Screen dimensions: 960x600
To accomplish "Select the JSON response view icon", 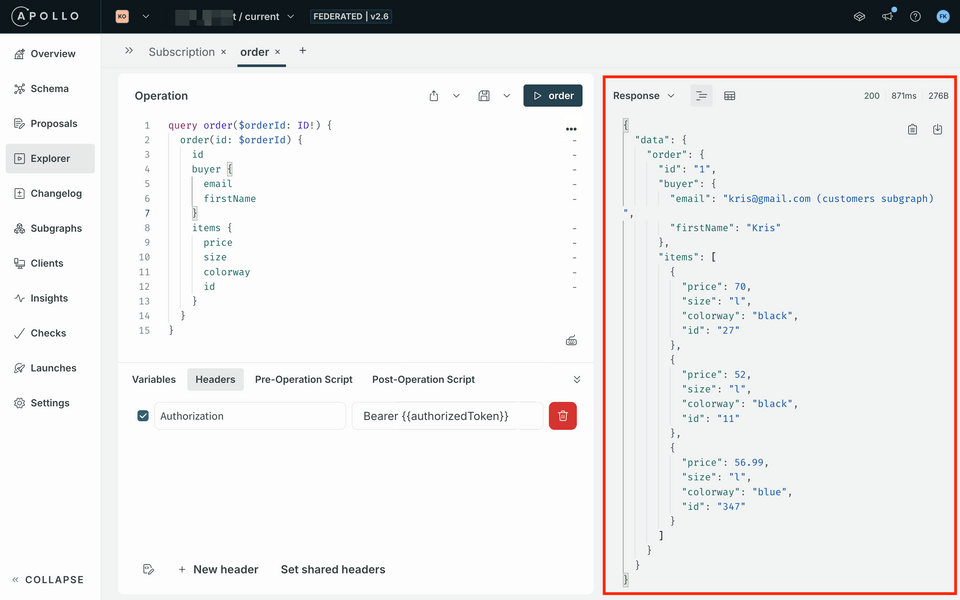I will (702, 96).
